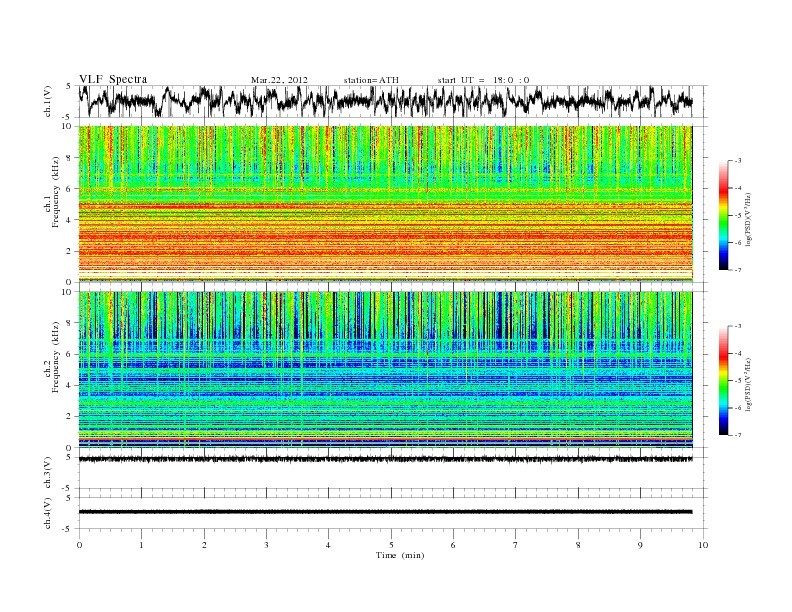
Task: Click time axis tick label "2"
Action: tap(204, 545)
